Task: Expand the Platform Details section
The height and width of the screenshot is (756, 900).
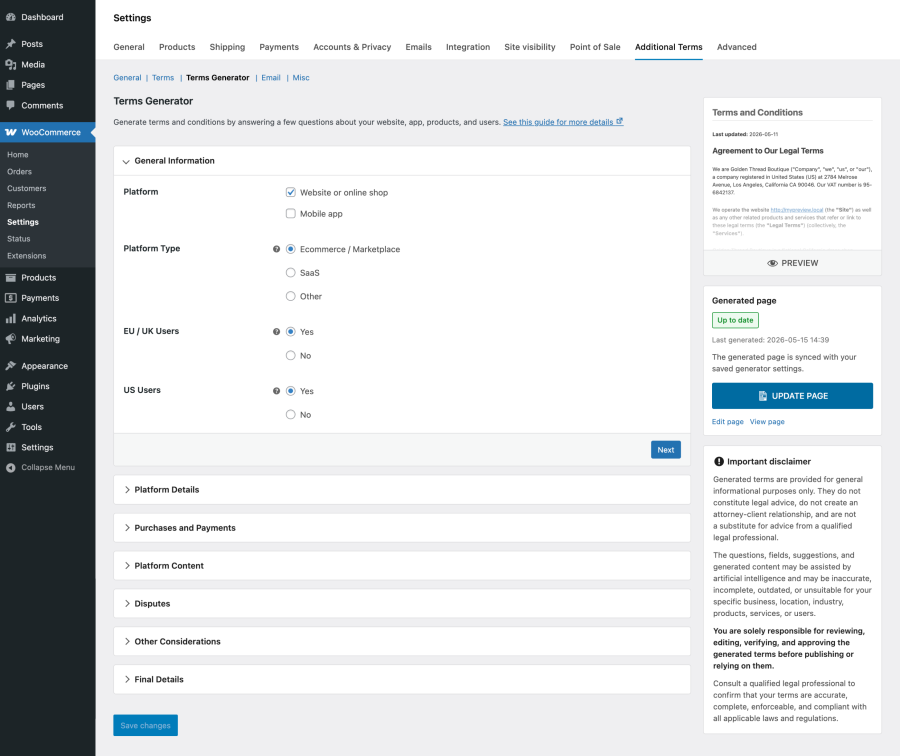Action: pos(402,490)
